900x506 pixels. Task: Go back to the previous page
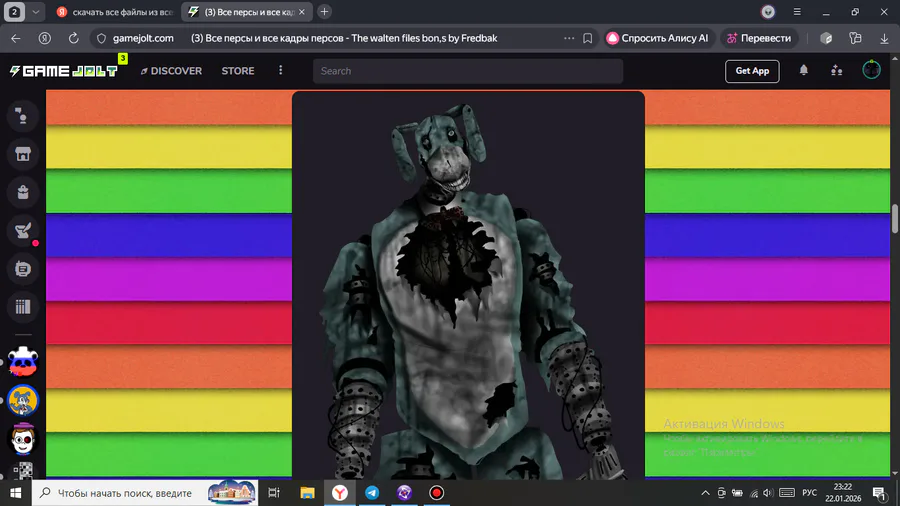tap(15, 38)
